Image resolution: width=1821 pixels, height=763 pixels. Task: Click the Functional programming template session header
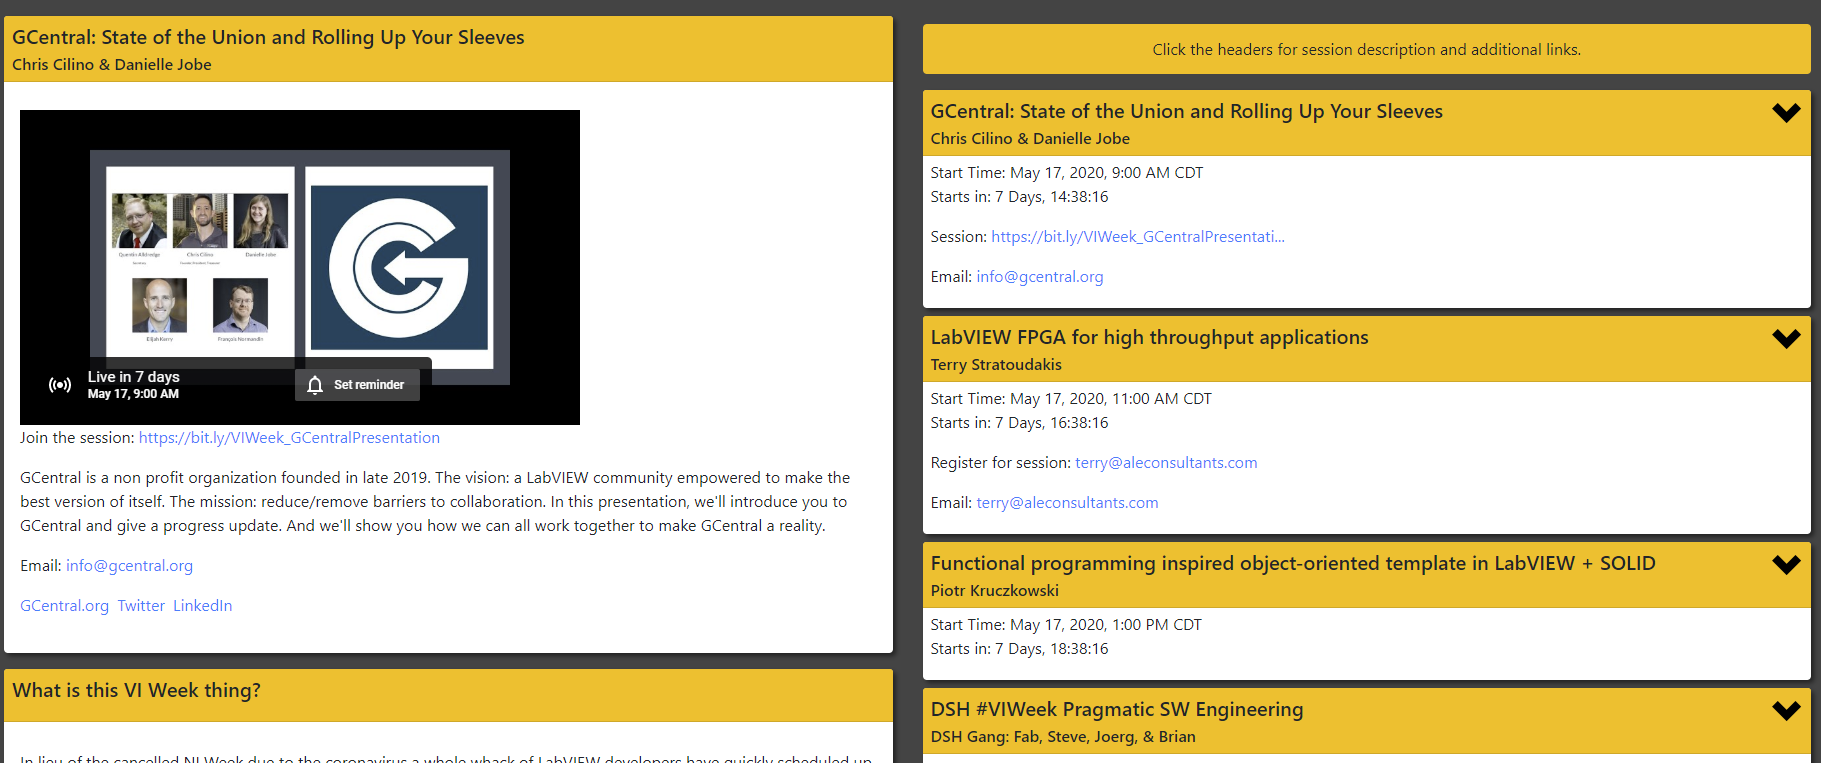pos(1292,564)
